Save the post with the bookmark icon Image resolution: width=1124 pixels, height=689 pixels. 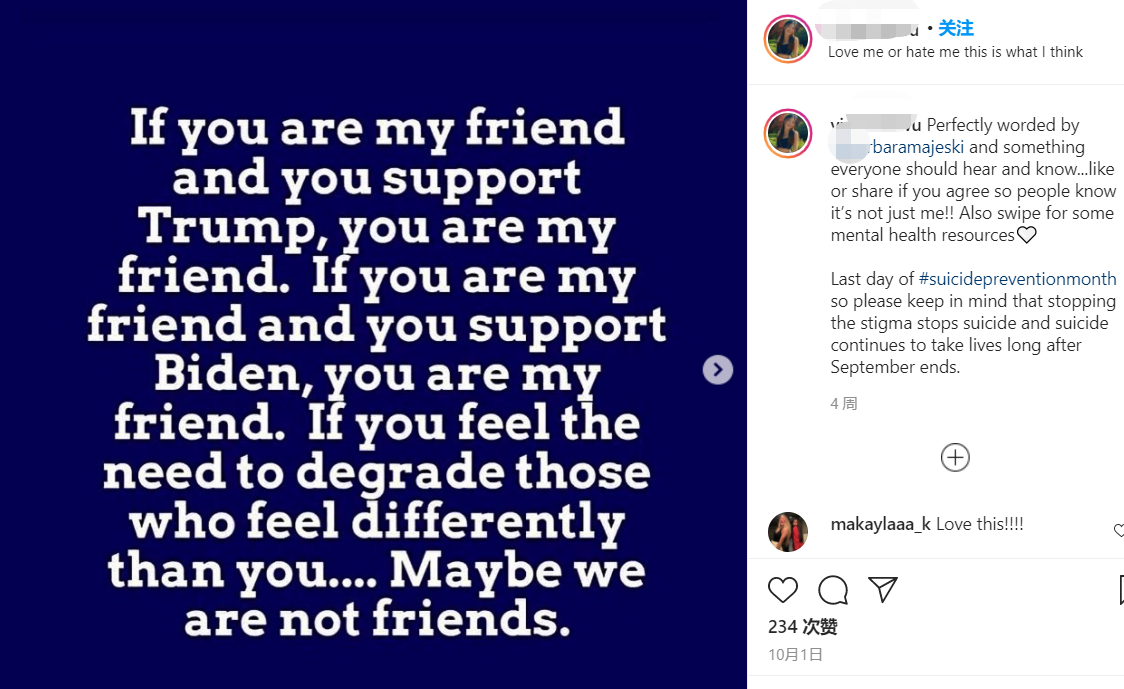coord(1119,590)
